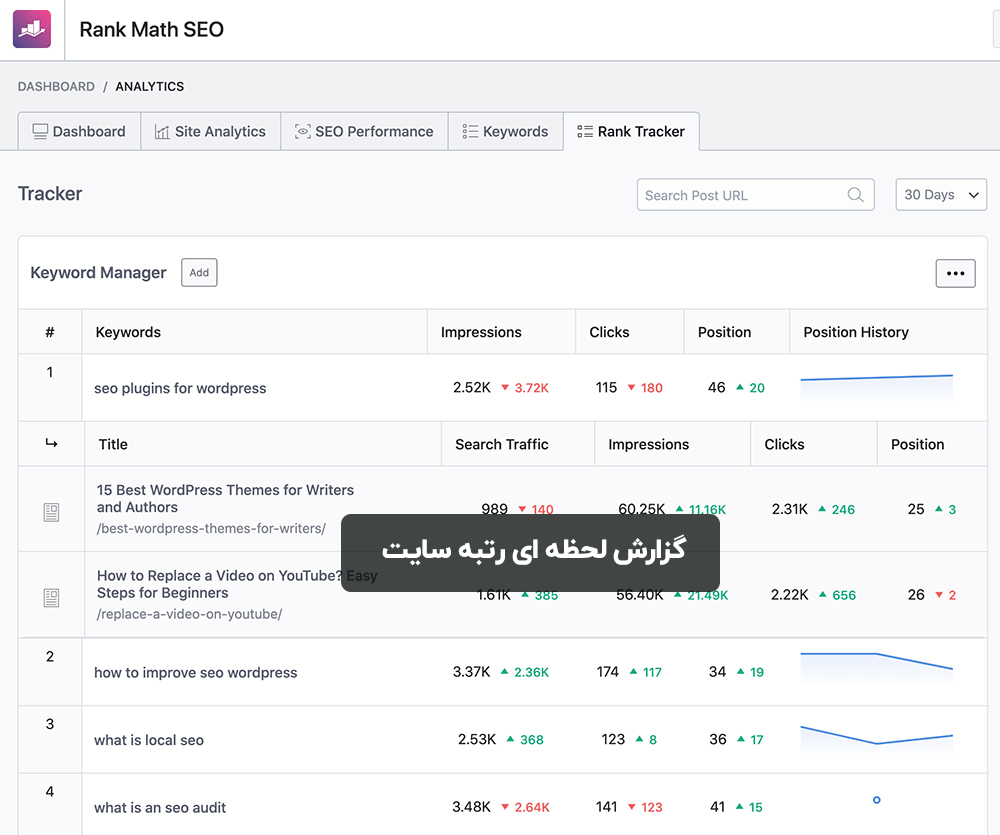Image resolution: width=1000 pixels, height=835 pixels.
Task: Click the position dot for what is an seo audit
Action: [x=876, y=800]
